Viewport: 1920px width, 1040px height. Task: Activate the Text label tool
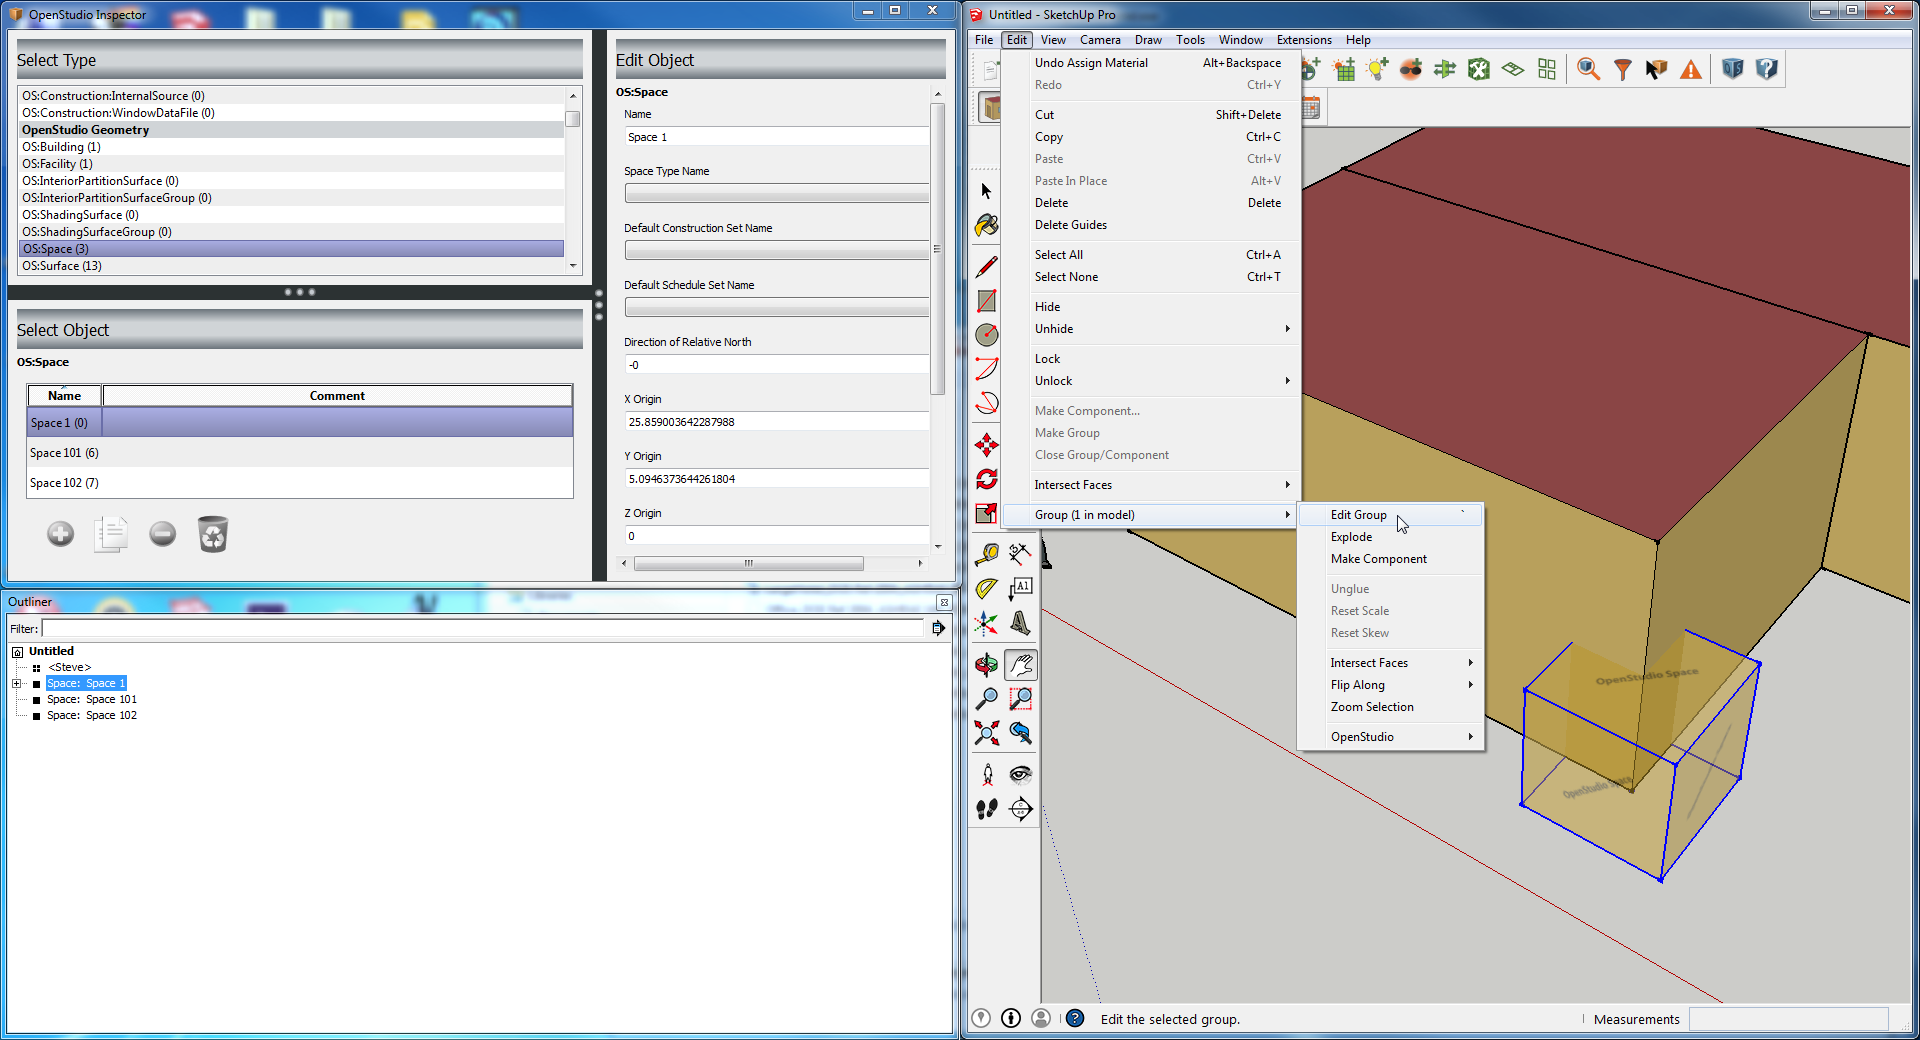tap(1020, 589)
